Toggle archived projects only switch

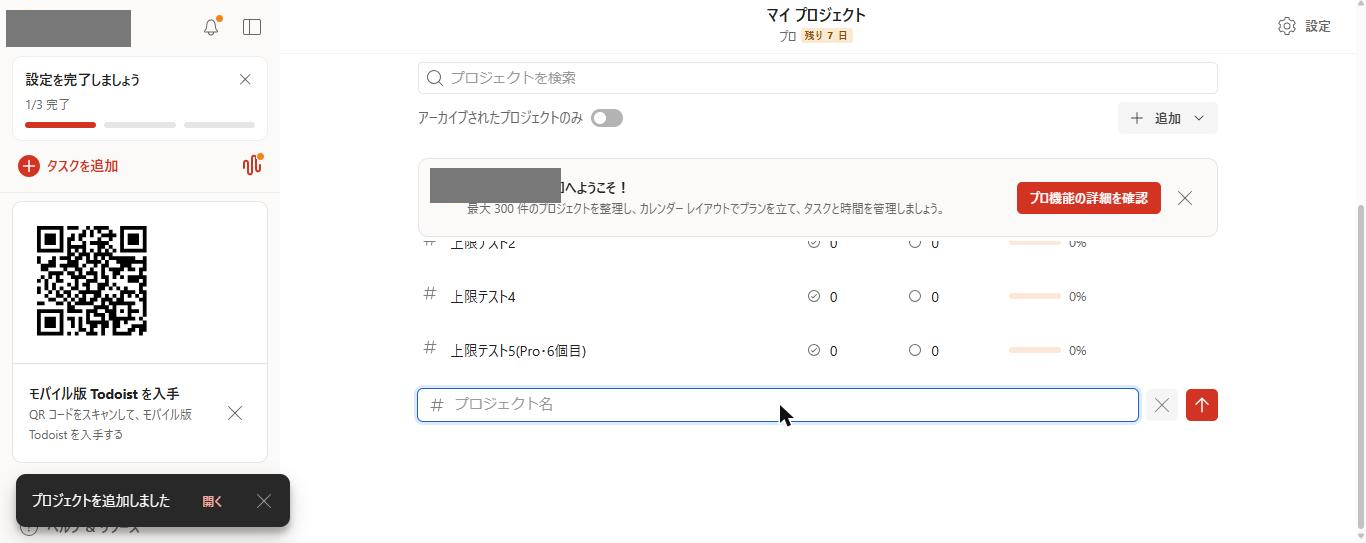point(607,118)
